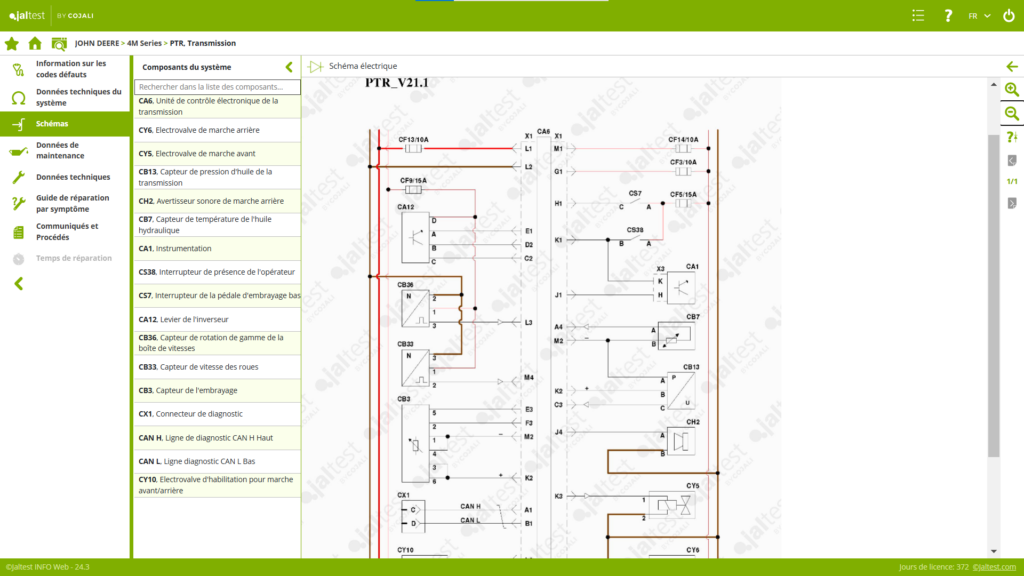Open the FR language dropdown
This screenshot has height=576, width=1024.
point(979,16)
